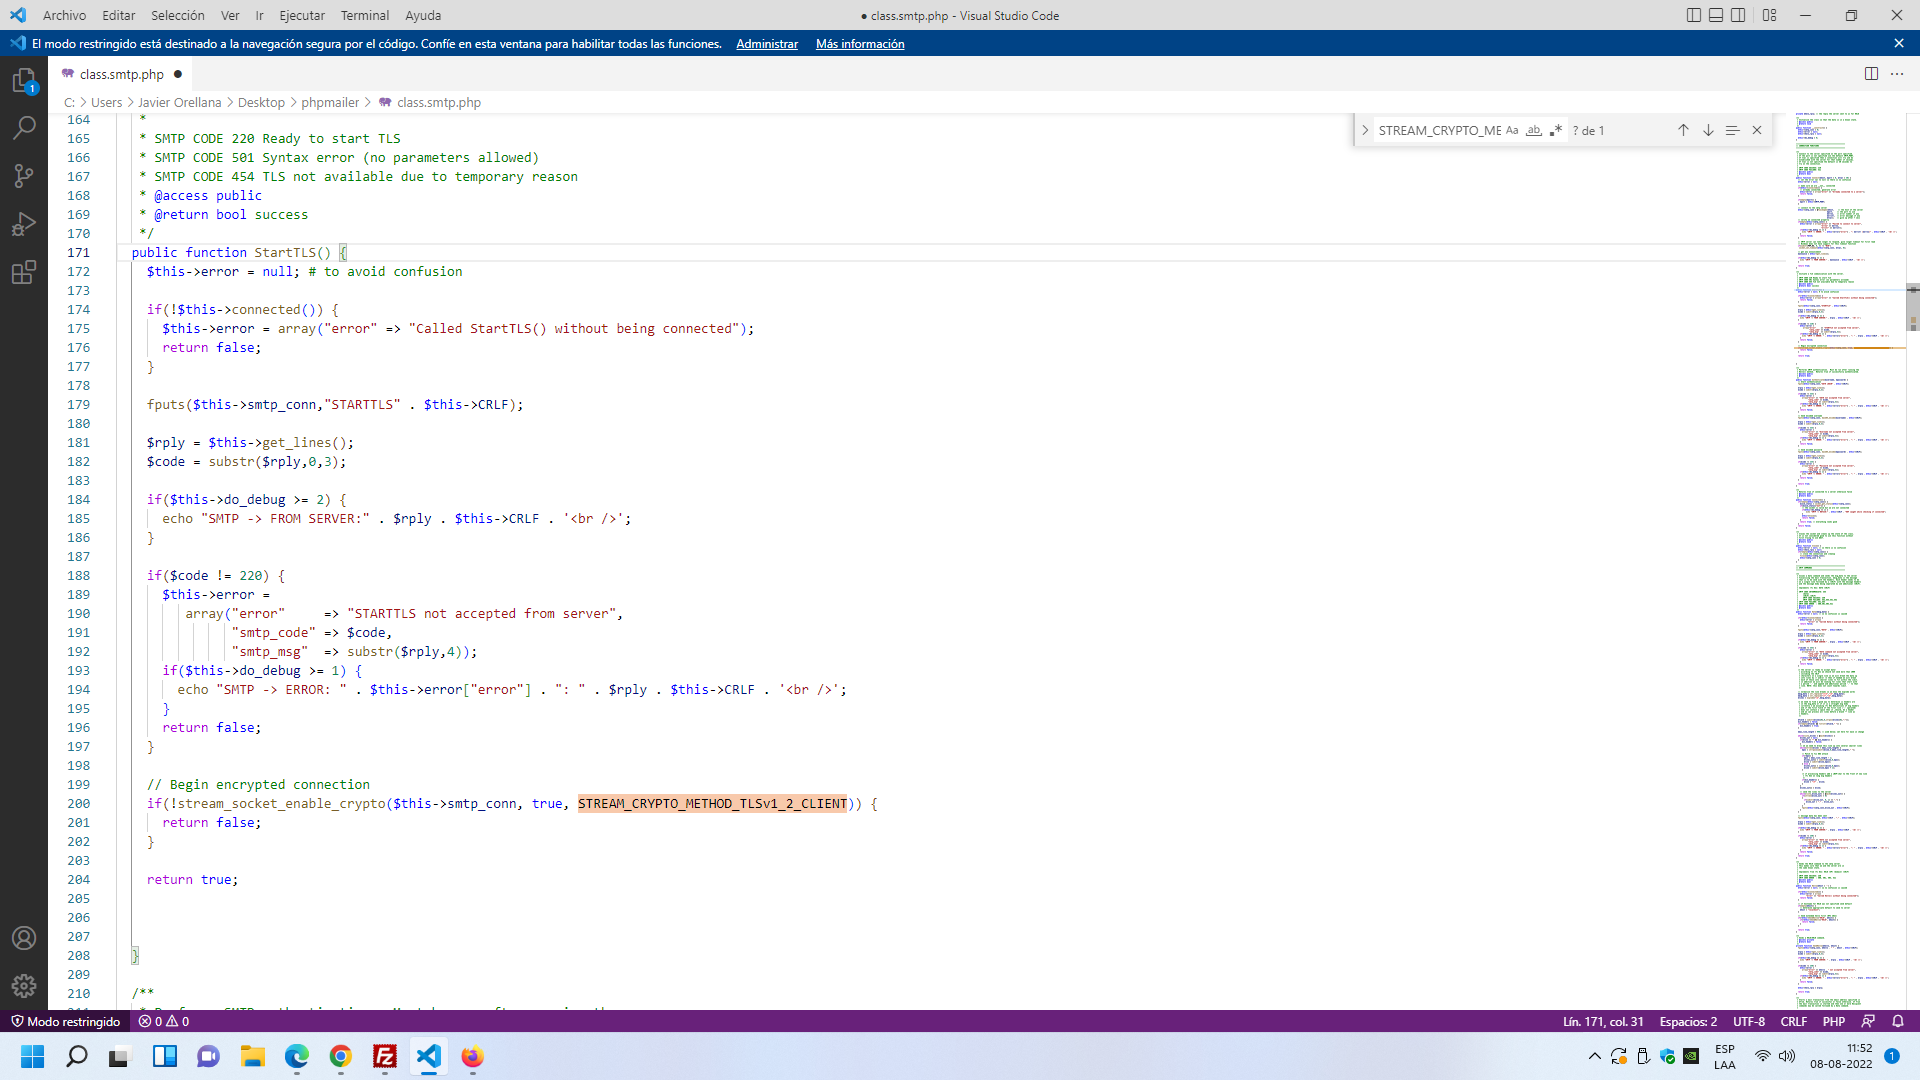
Task: Open FileZilla from the taskbar
Action: 384,1056
